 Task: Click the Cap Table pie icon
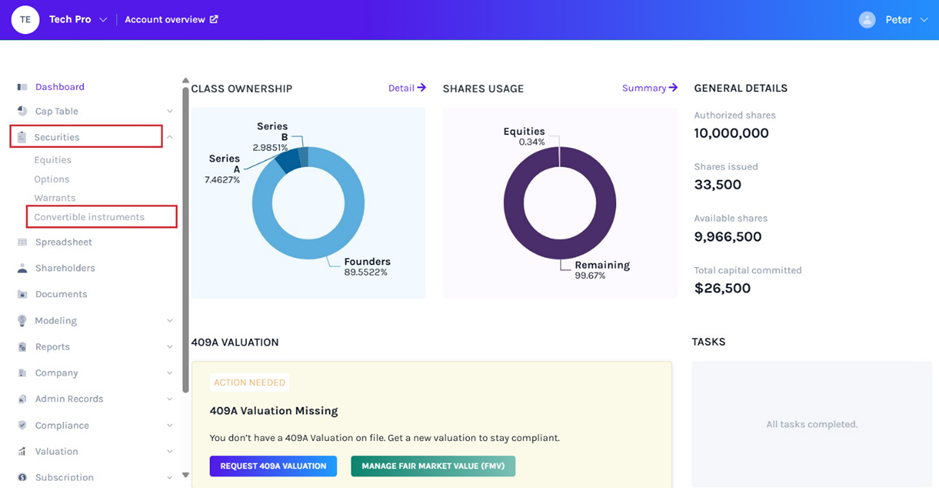click(x=22, y=111)
